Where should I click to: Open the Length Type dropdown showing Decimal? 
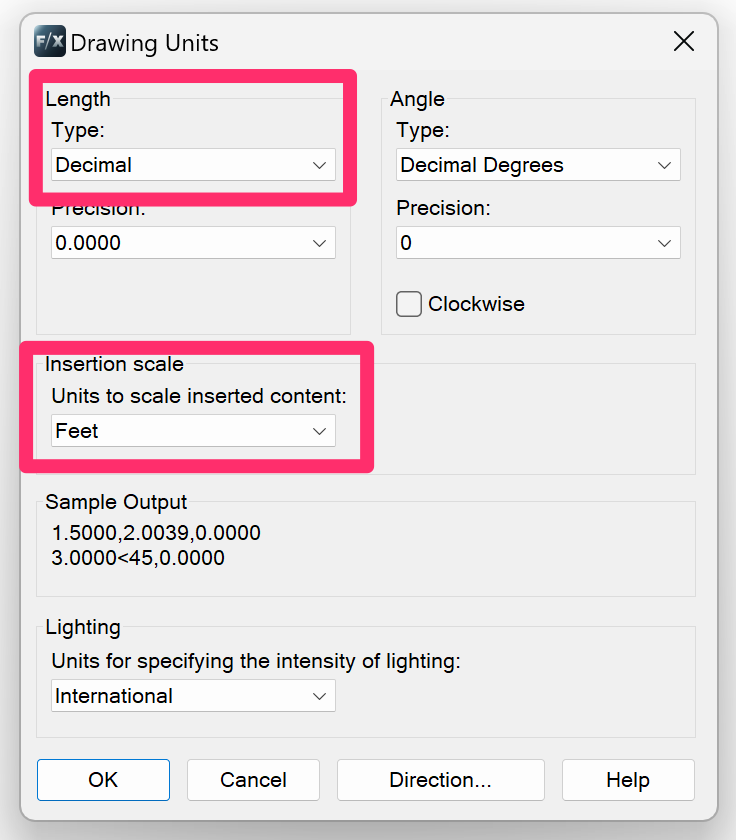tap(193, 165)
